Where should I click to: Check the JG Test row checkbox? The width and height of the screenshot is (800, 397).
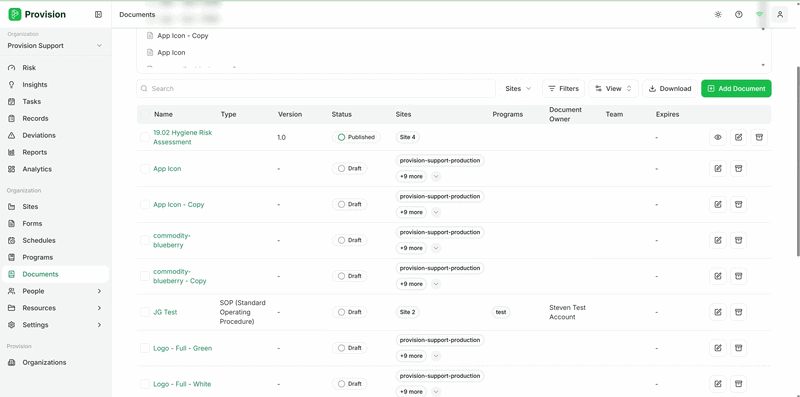coord(145,312)
